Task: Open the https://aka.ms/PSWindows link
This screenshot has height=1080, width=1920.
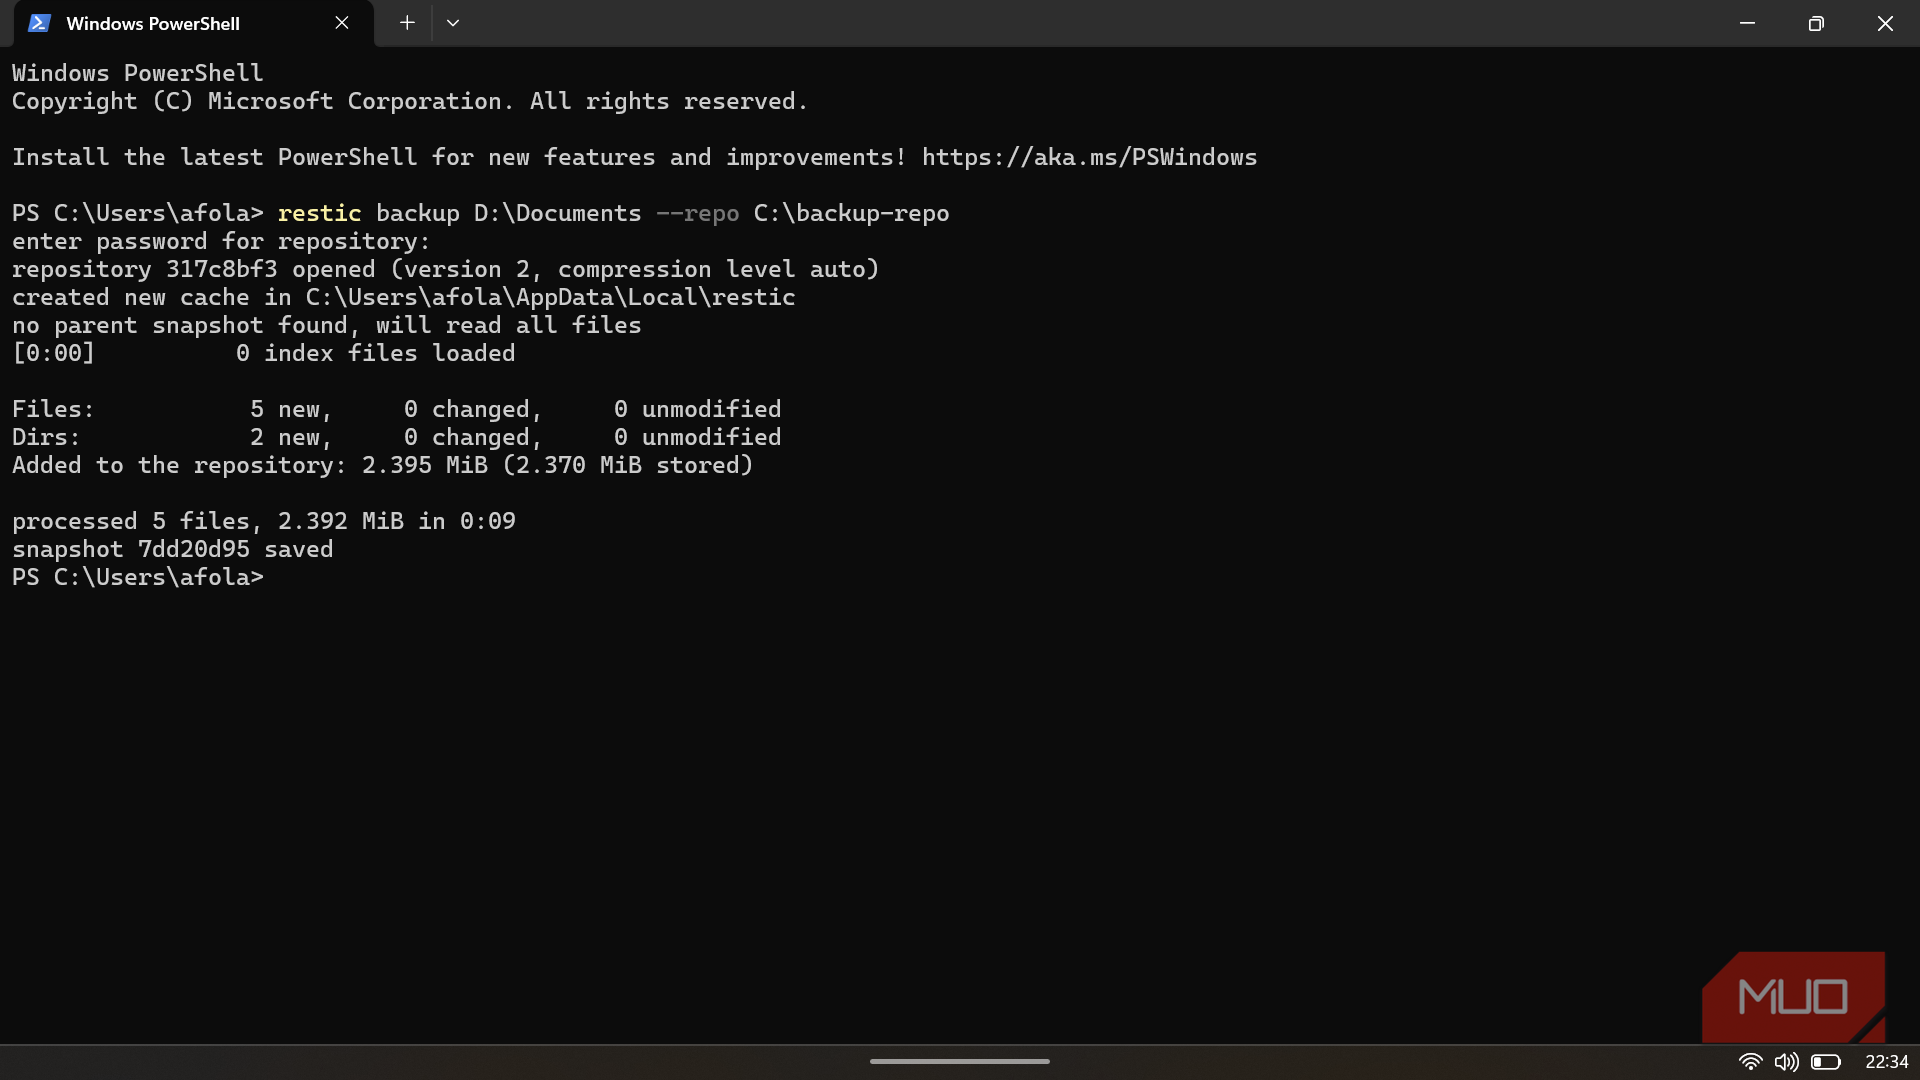Action: coord(1090,157)
